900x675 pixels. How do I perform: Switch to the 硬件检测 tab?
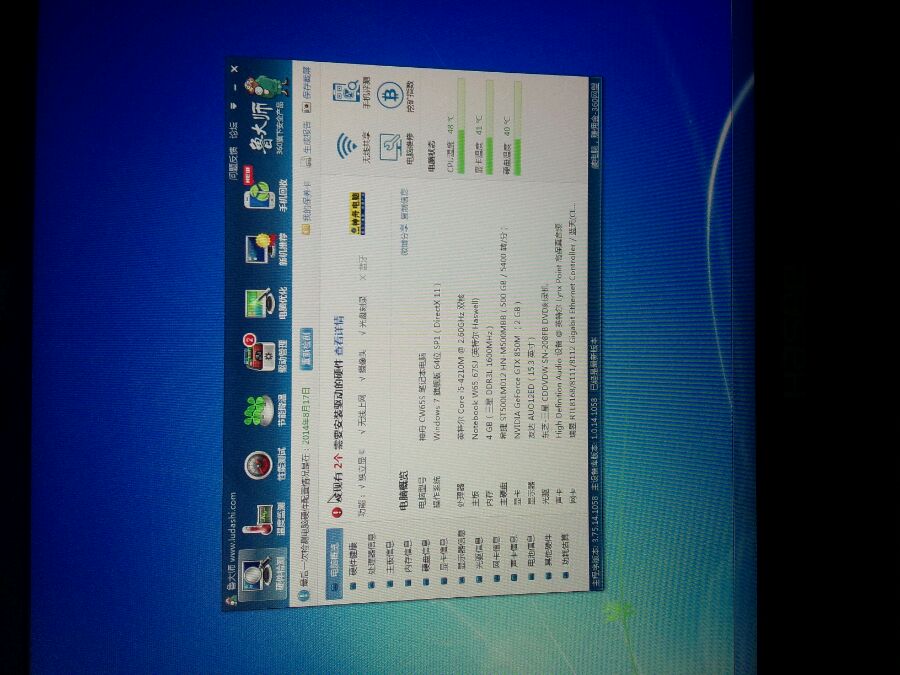tap(262, 574)
